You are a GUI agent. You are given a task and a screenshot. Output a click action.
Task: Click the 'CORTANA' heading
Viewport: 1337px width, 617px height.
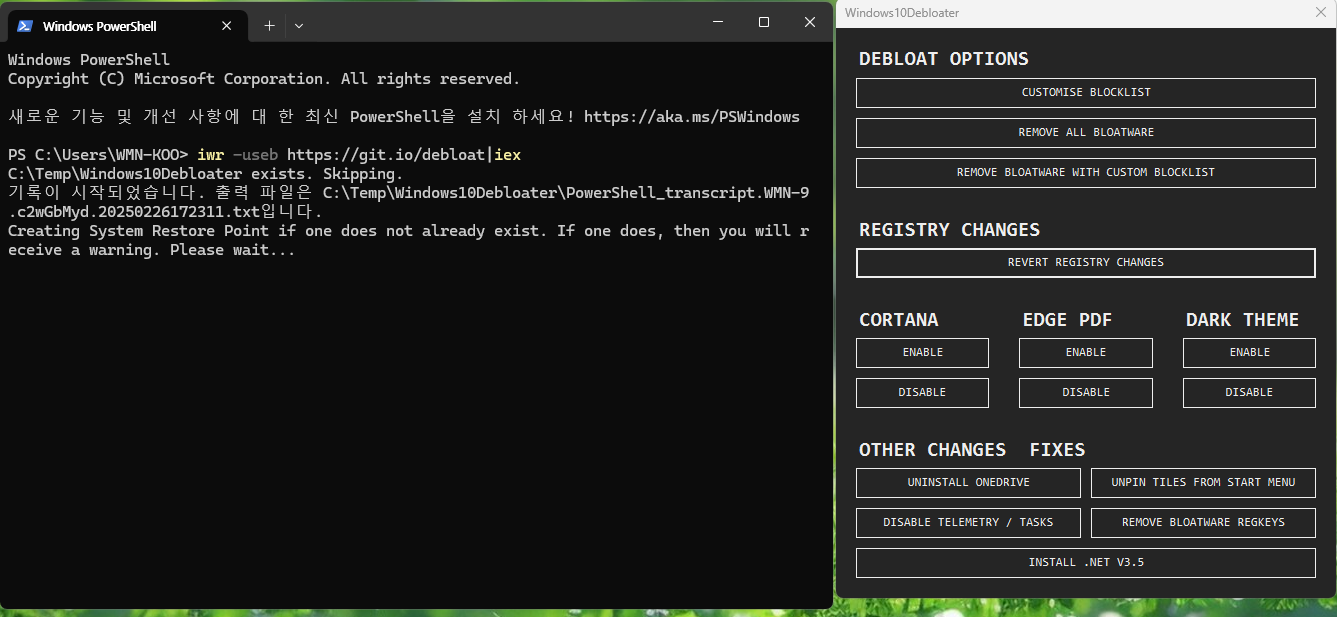pos(899,320)
